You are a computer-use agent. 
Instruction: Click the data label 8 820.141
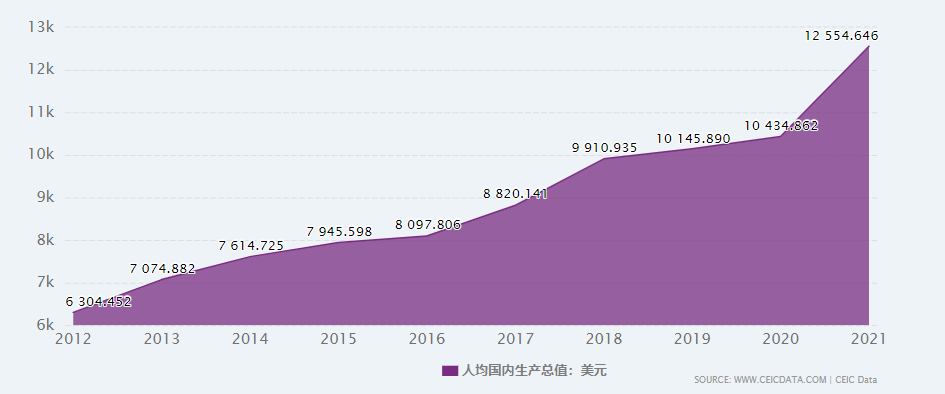515,194
